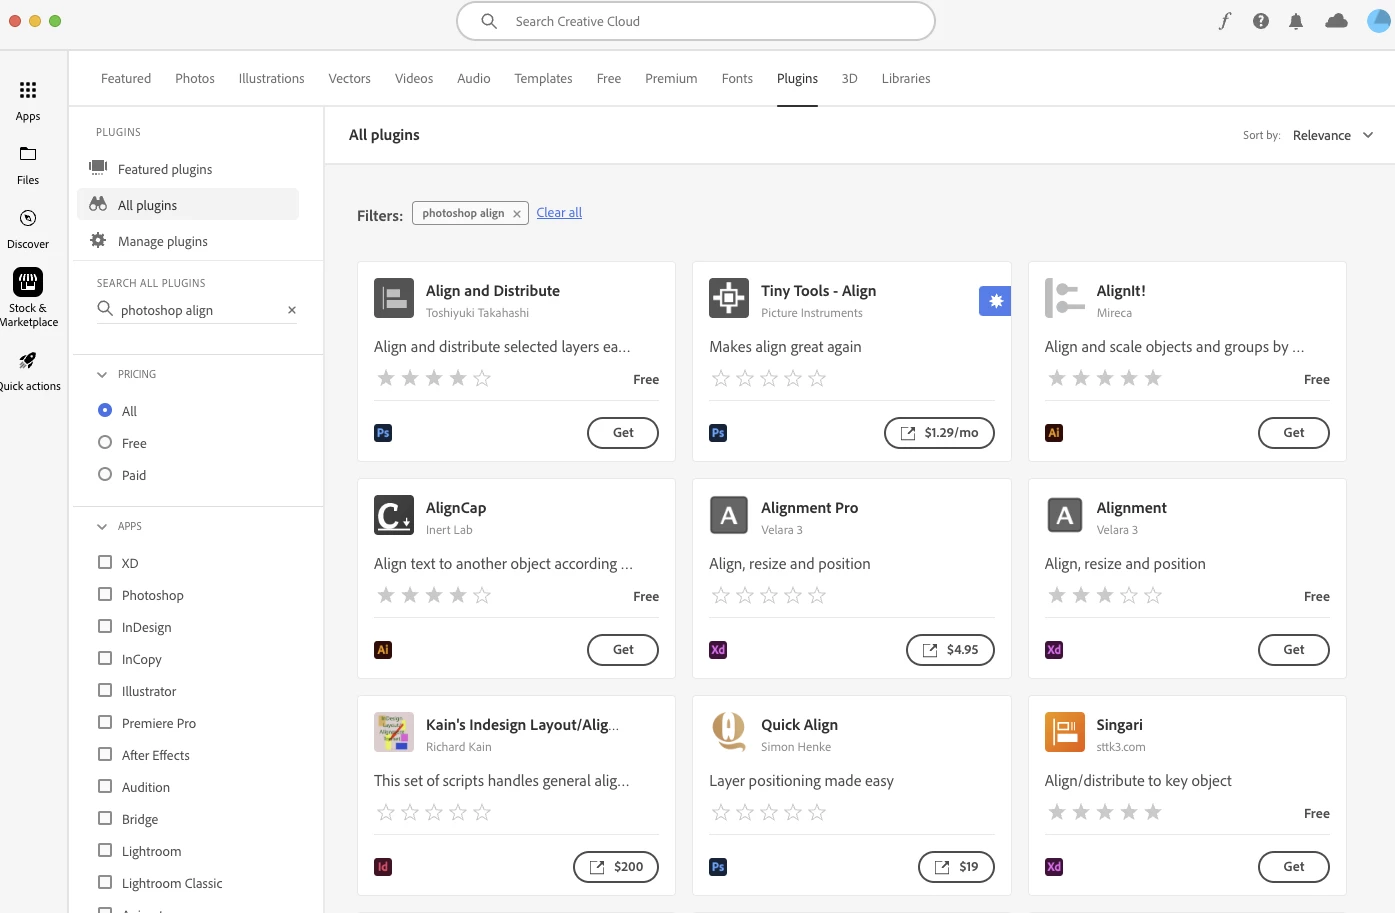Open the Discover compass icon
The width and height of the screenshot is (1395, 913).
coord(28,218)
